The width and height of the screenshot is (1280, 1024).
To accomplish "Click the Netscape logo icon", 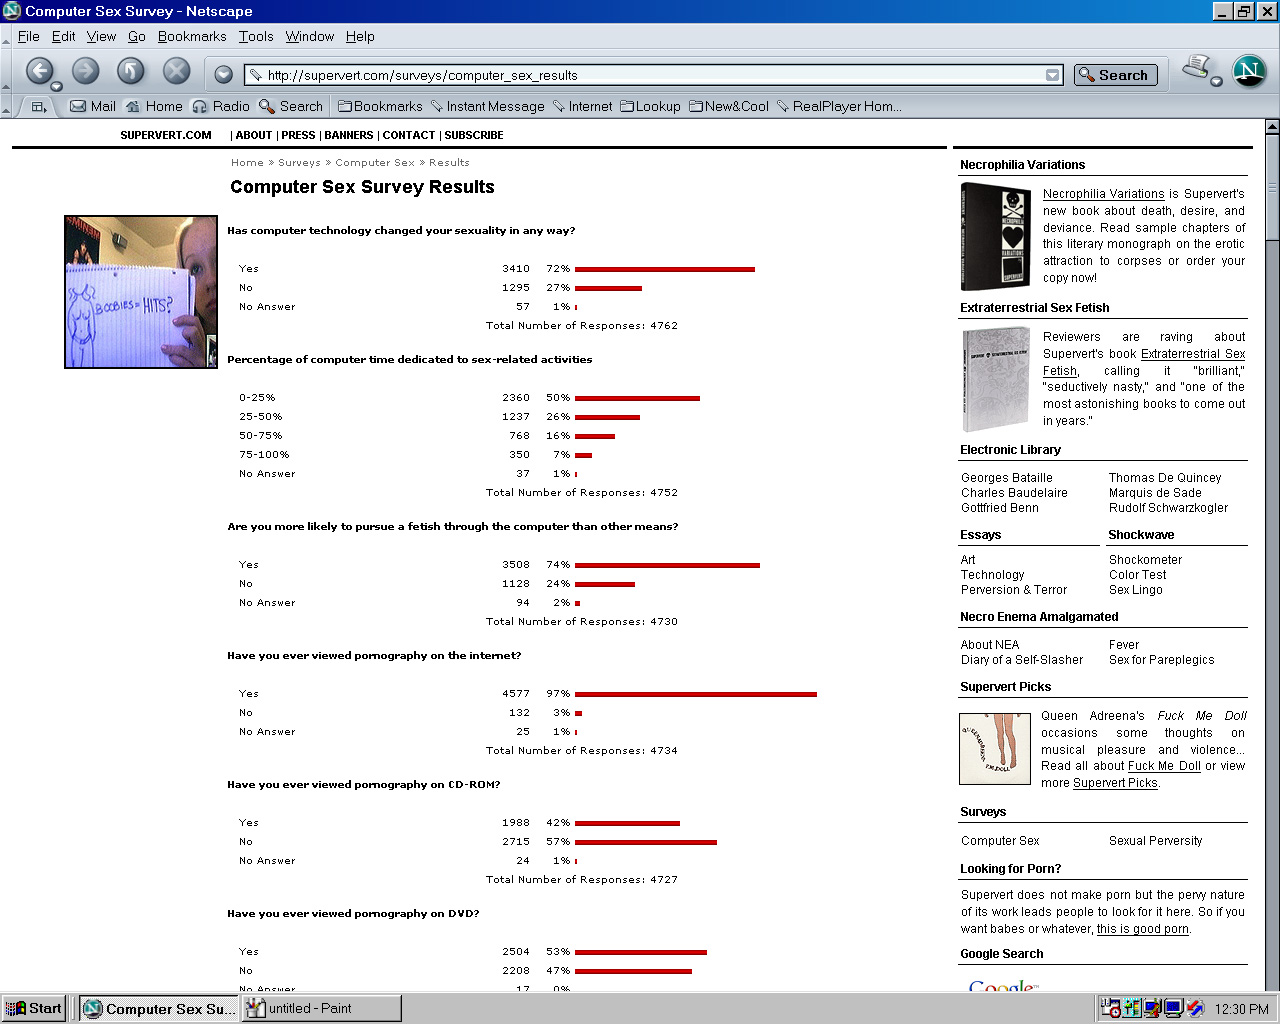I will pyautogui.click(x=1248, y=71).
